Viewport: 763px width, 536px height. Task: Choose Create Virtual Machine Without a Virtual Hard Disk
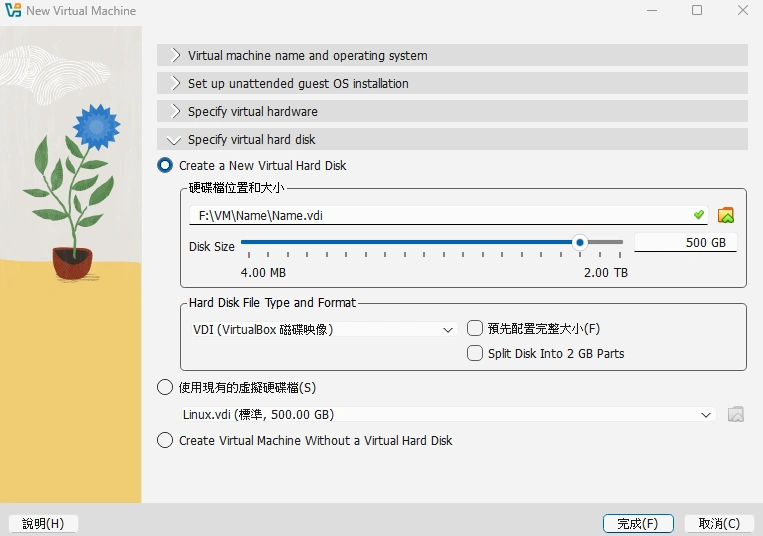pyautogui.click(x=166, y=440)
